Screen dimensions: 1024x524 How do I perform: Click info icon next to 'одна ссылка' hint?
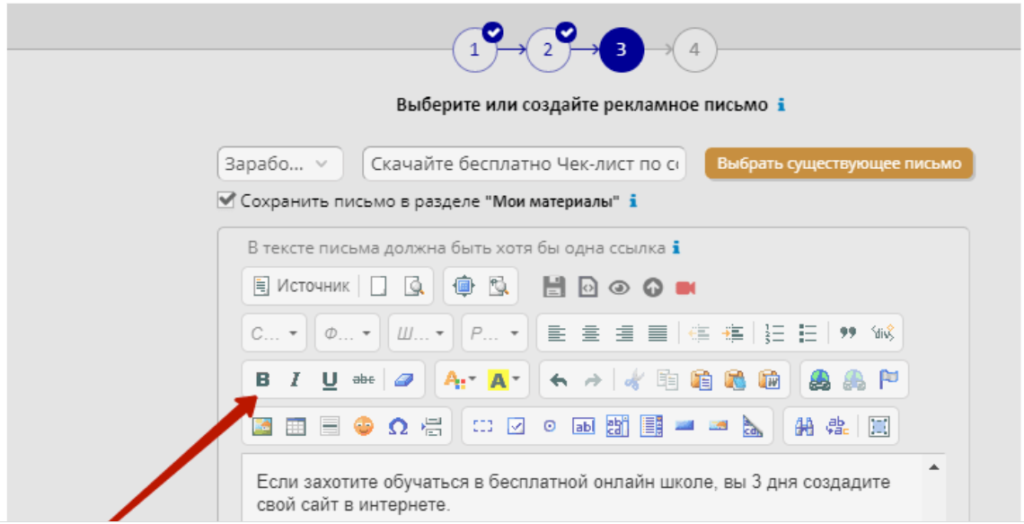coord(677,248)
